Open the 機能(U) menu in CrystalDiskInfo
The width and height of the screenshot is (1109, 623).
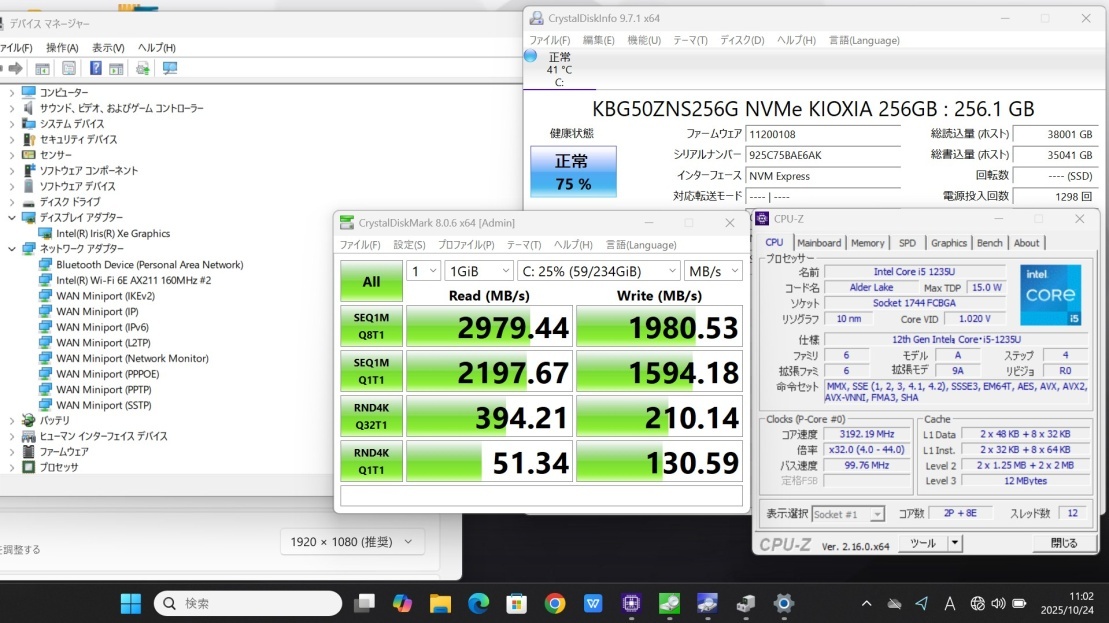coord(644,40)
